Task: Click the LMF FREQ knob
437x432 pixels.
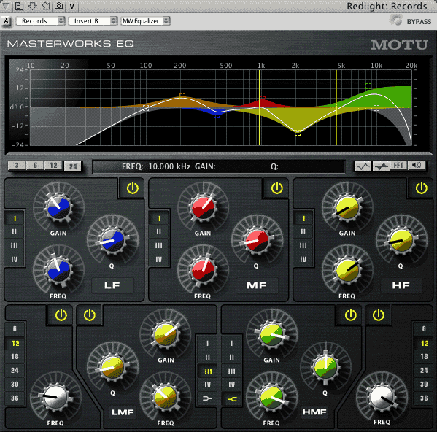Action: coord(165,398)
